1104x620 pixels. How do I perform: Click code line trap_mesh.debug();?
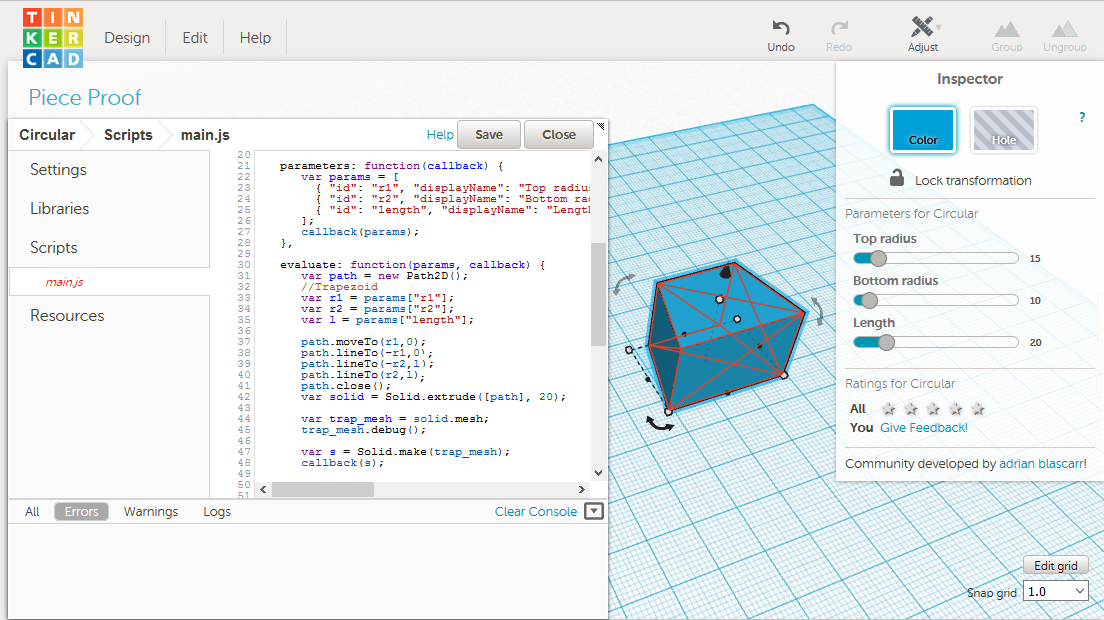click(363, 429)
